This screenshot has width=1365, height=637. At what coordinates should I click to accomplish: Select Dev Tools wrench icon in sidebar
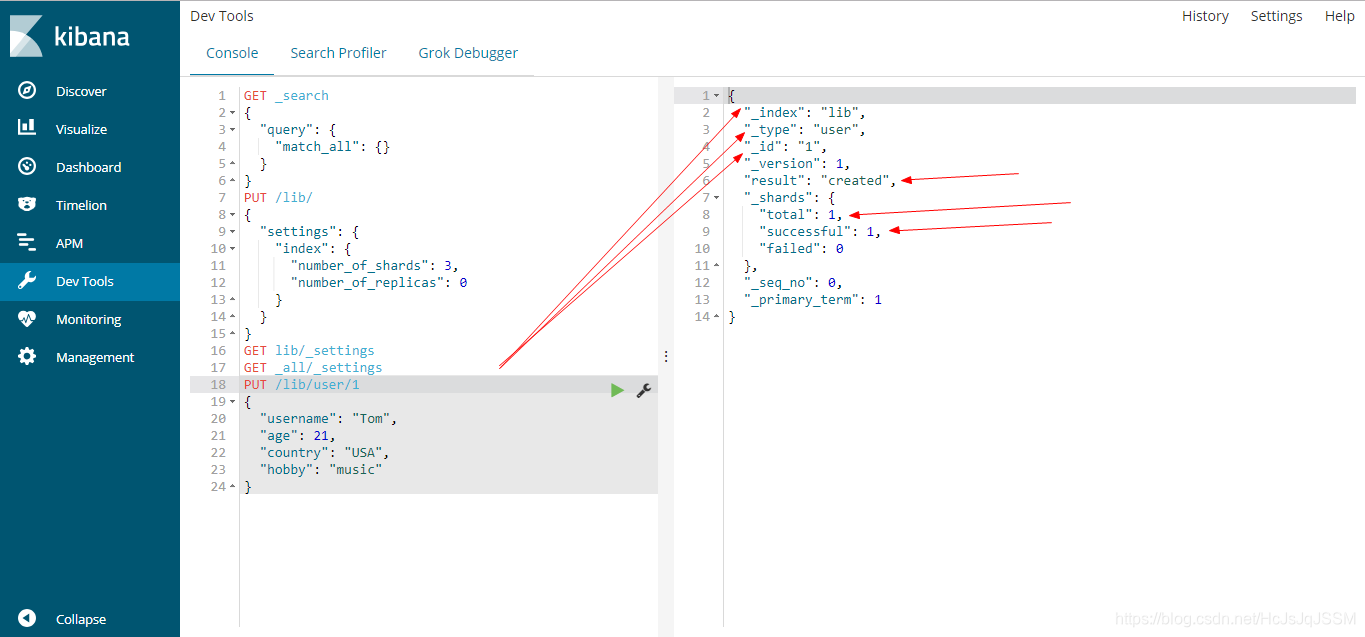tap(27, 281)
